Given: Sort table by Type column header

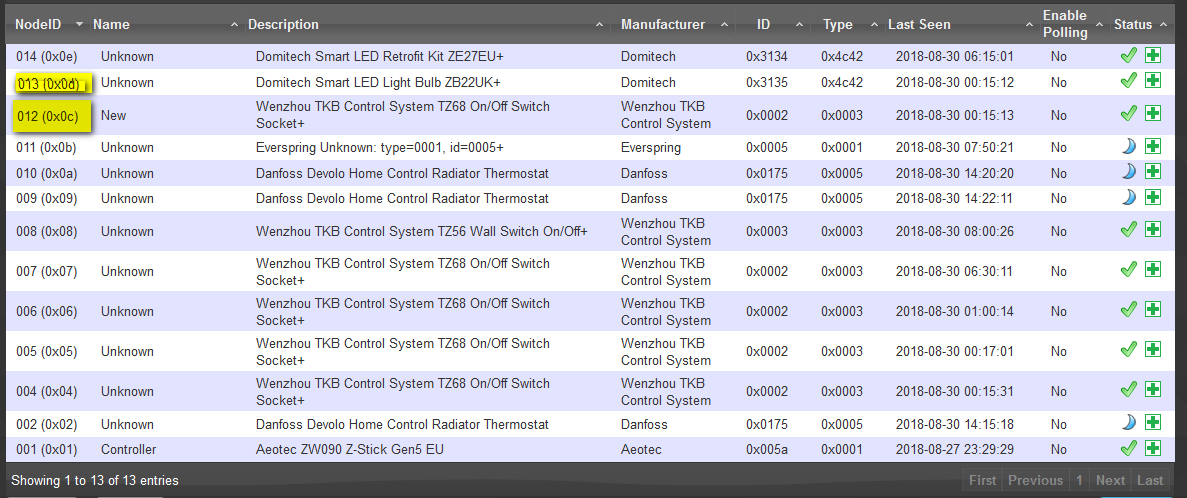Looking at the screenshot, I should (x=847, y=24).
